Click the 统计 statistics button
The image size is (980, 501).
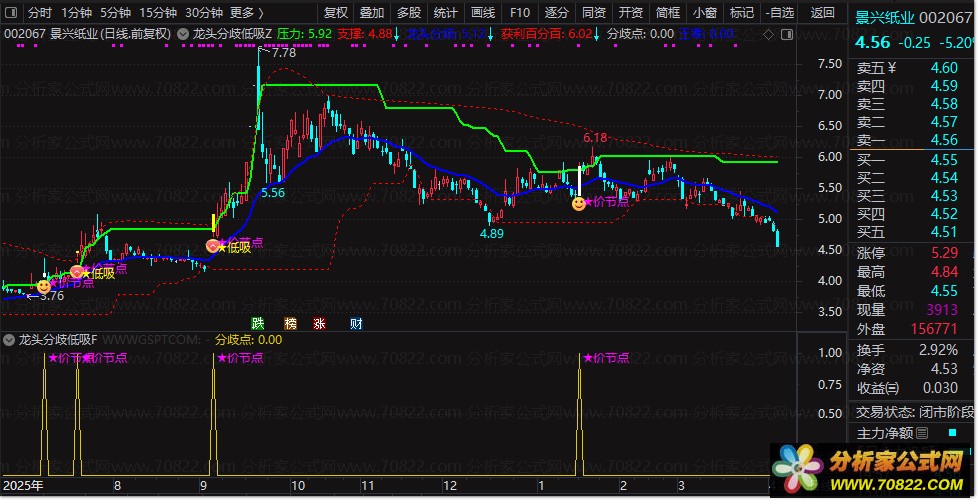pos(446,12)
